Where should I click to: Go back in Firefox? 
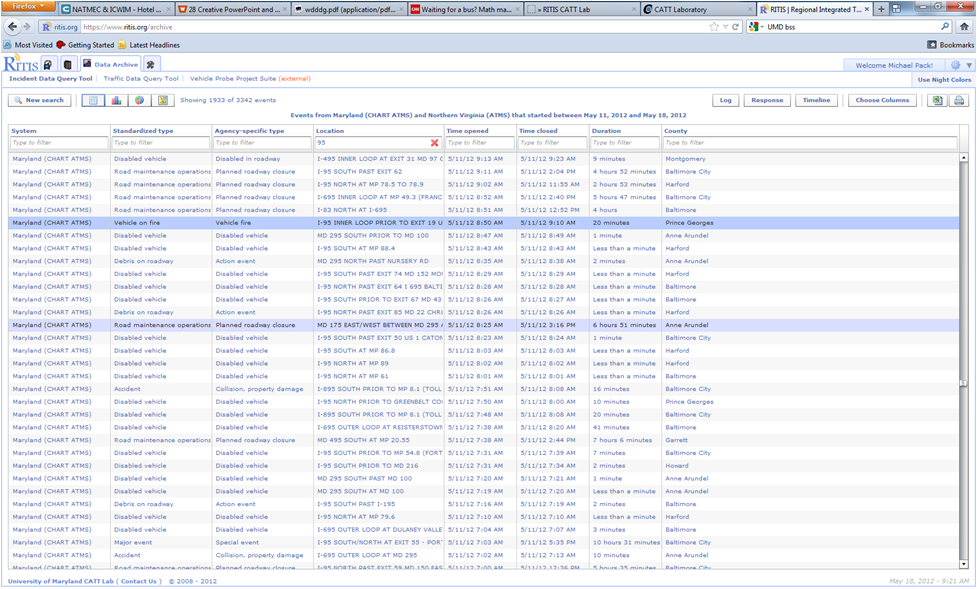(x=12, y=27)
